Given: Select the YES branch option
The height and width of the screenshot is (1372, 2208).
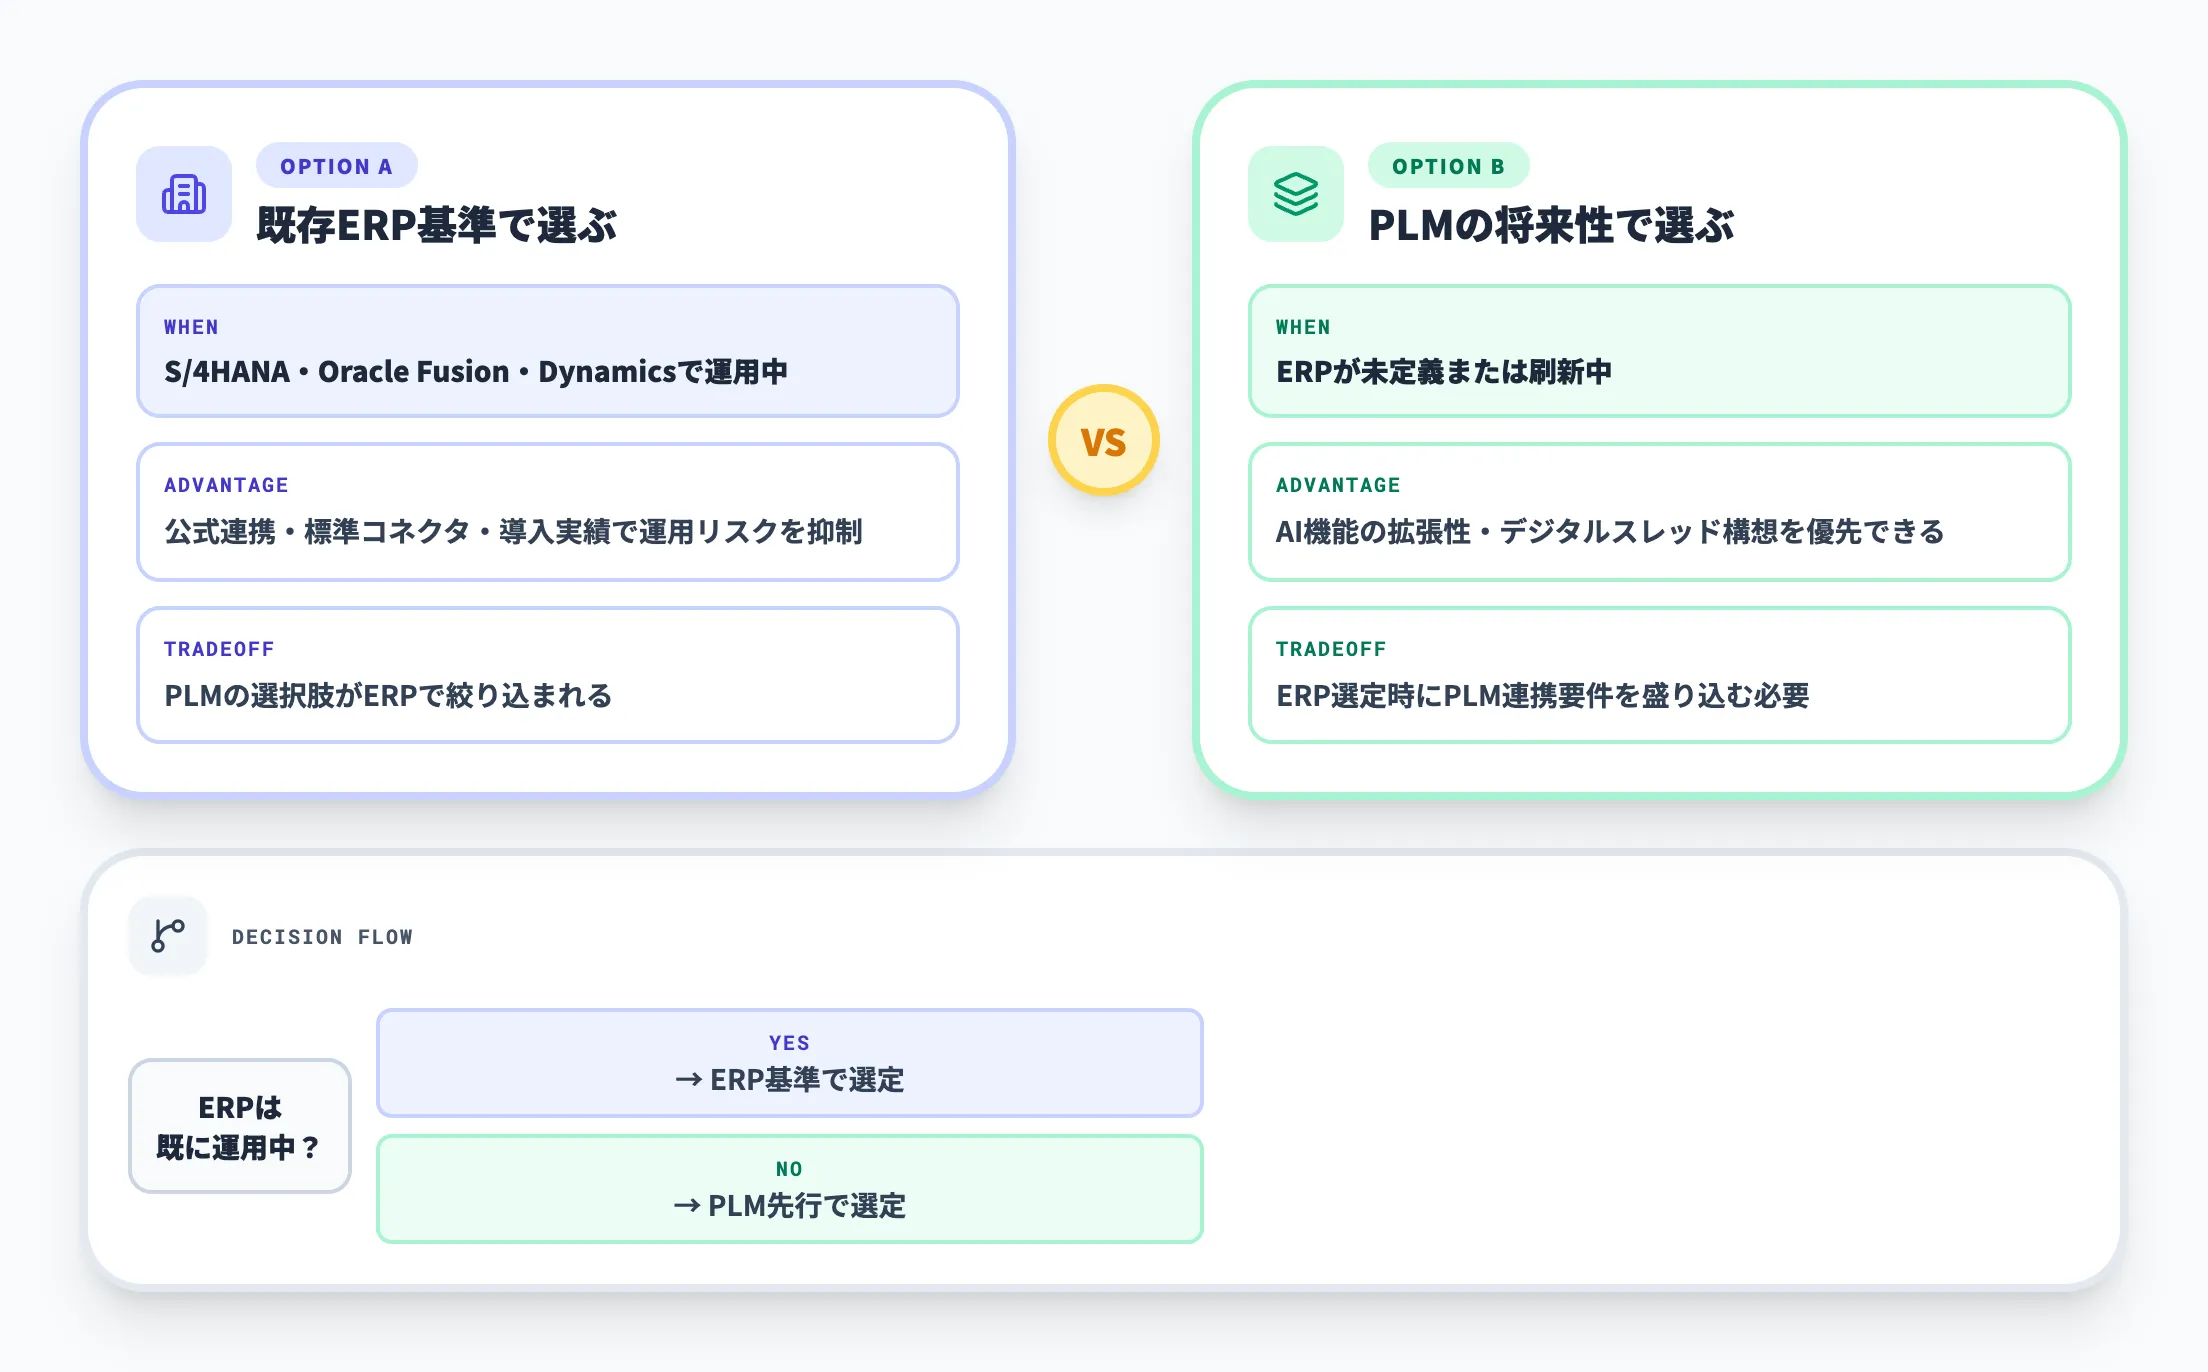Looking at the screenshot, I should [x=789, y=1062].
